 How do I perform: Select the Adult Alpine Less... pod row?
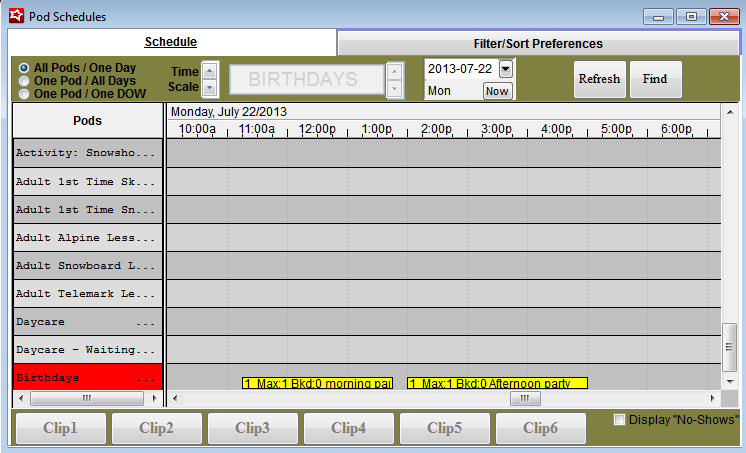(x=88, y=237)
